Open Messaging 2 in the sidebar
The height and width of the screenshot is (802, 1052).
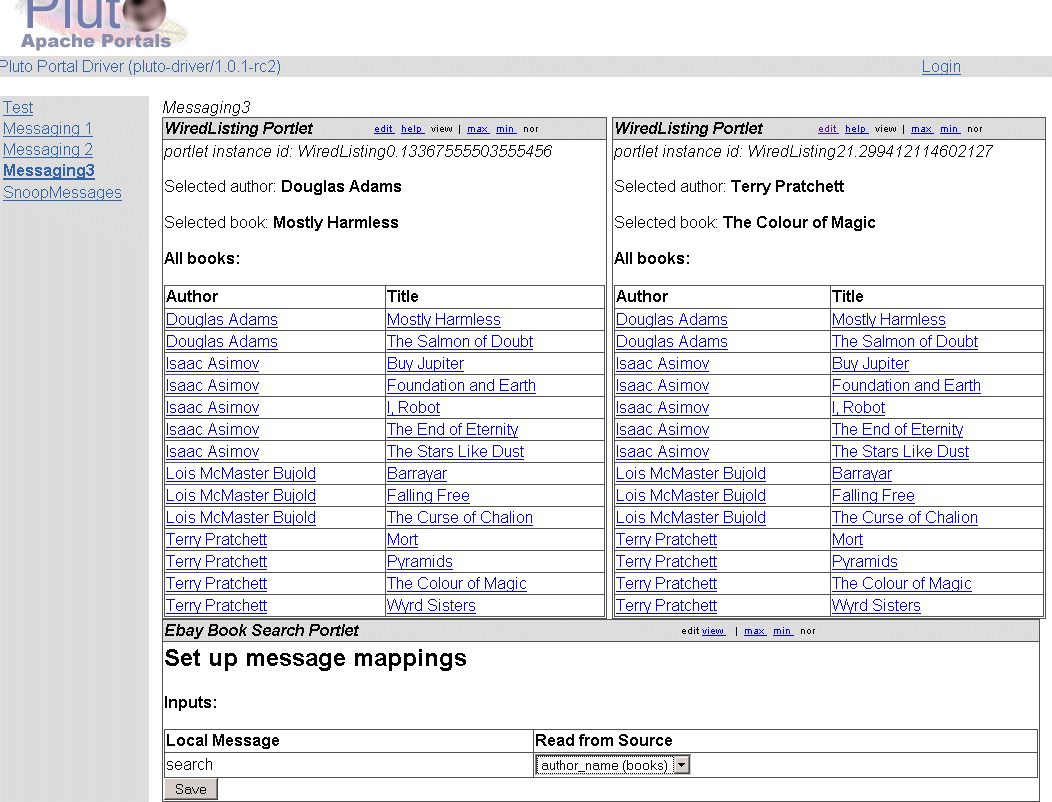tap(48, 150)
